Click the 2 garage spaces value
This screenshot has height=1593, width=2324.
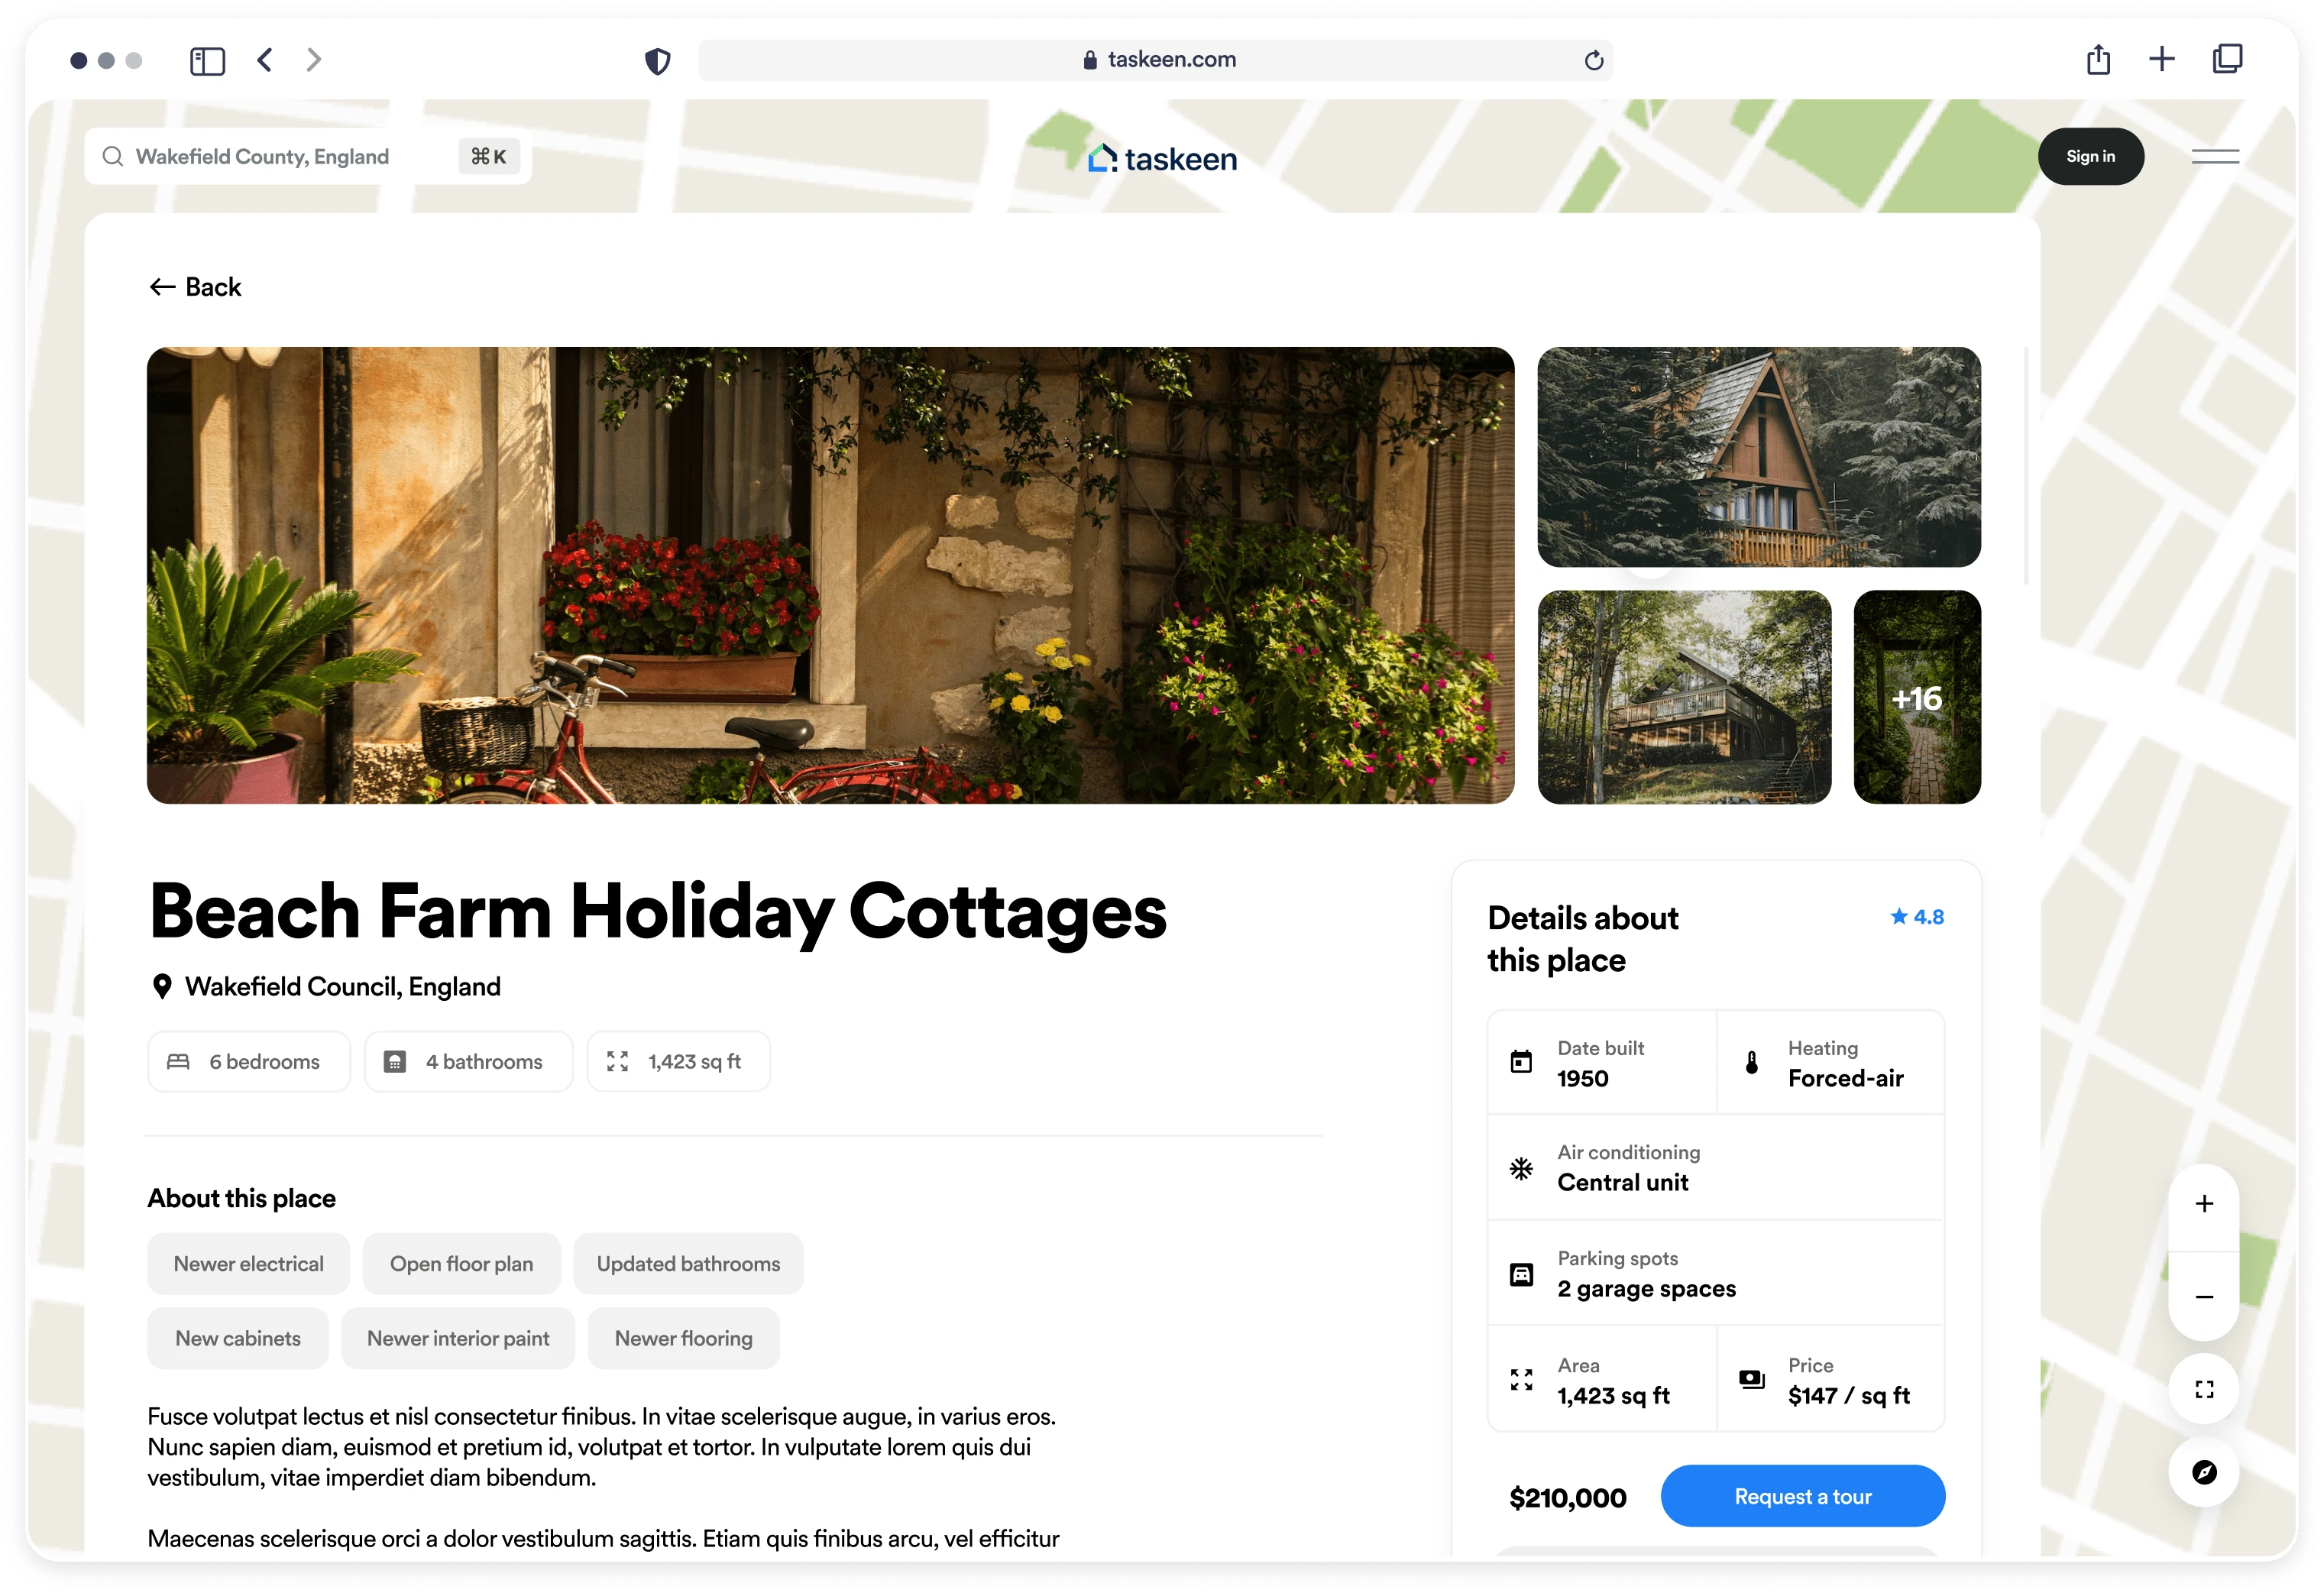pyautogui.click(x=1646, y=1288)
